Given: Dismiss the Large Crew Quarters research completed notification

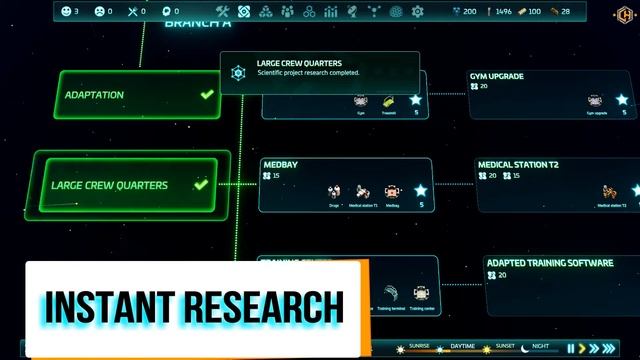Looking at the screenshot, I should [x=320, y=73].
